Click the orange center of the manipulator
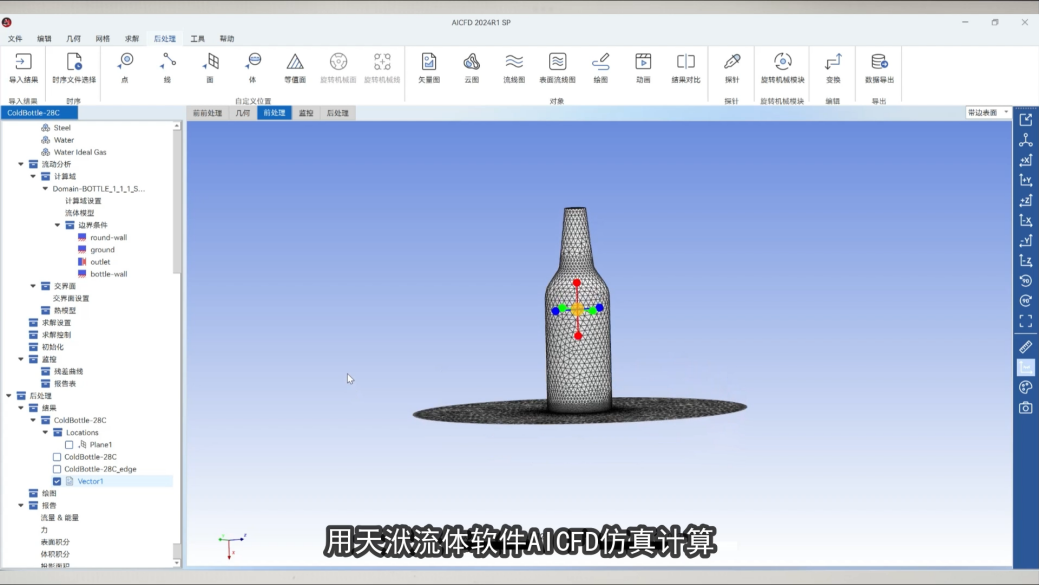 [x=577, y=309]
